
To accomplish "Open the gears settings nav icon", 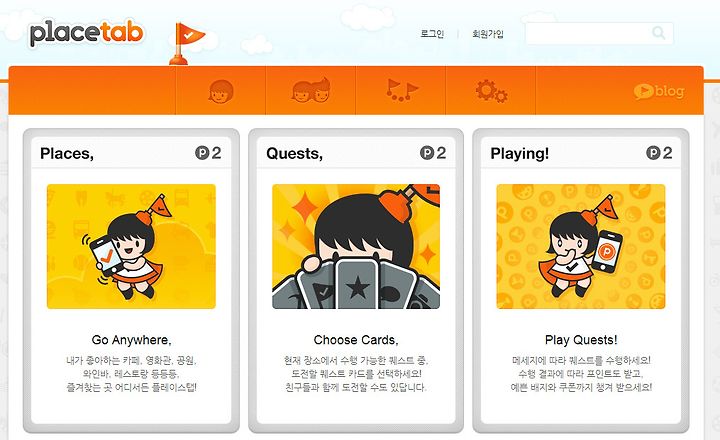I will click(x=491, y=90).
